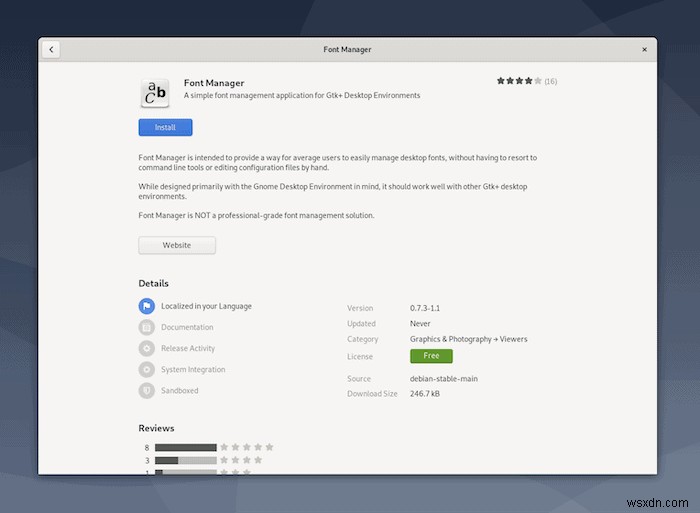Click the simple font management application subtitle
Image resolution: width=700 pixels, height=513 pixels.
click(302, 96)
